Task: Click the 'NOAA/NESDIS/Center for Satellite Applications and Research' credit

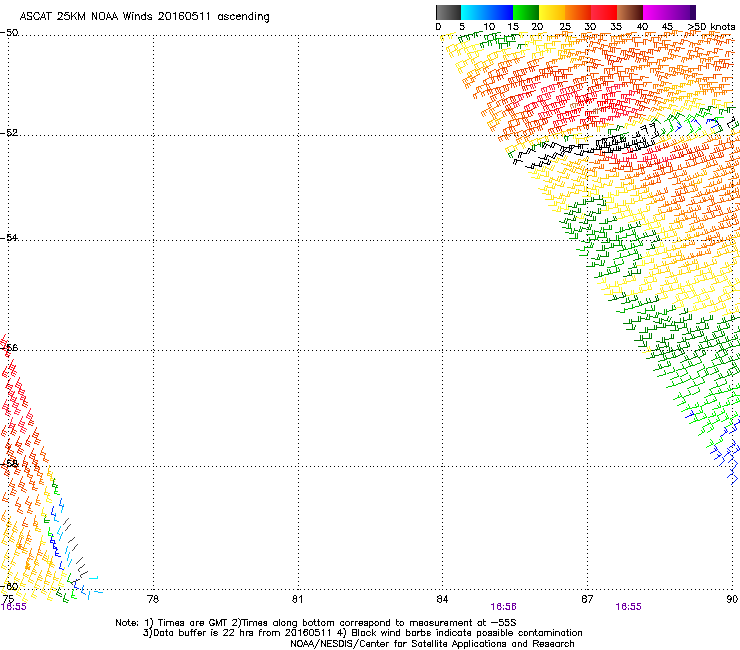Action: coord(432,644)
